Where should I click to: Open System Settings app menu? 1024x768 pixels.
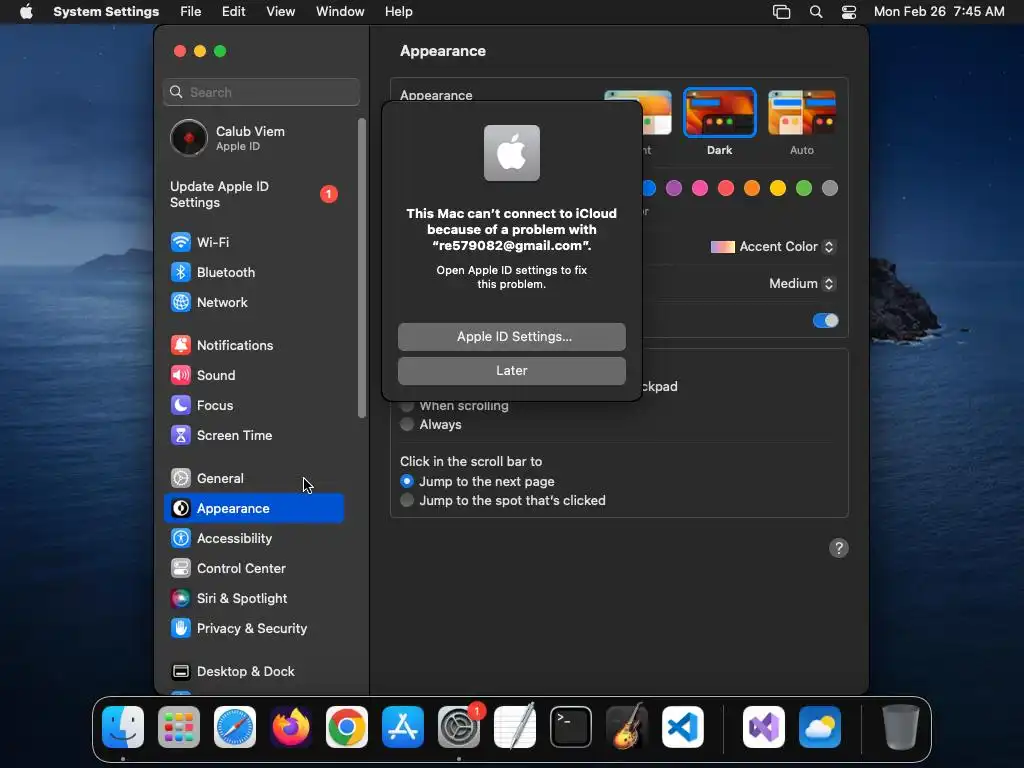(x=106, y=12)
